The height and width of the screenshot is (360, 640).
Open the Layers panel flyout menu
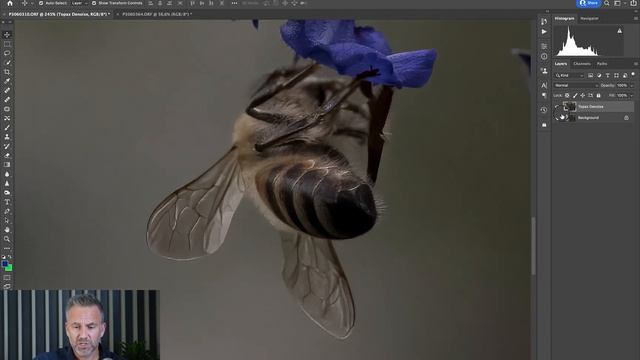(636, 64)
